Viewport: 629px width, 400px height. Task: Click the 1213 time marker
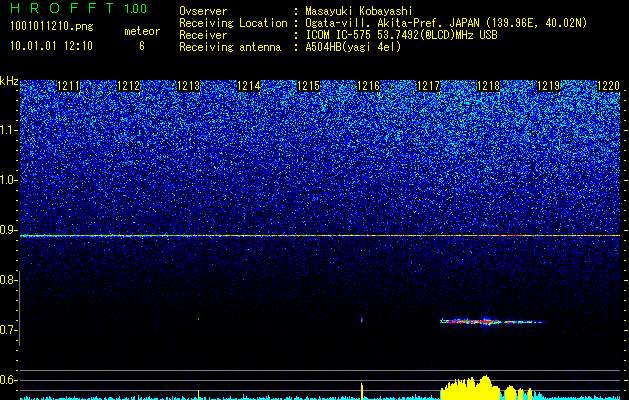[189, 86]
